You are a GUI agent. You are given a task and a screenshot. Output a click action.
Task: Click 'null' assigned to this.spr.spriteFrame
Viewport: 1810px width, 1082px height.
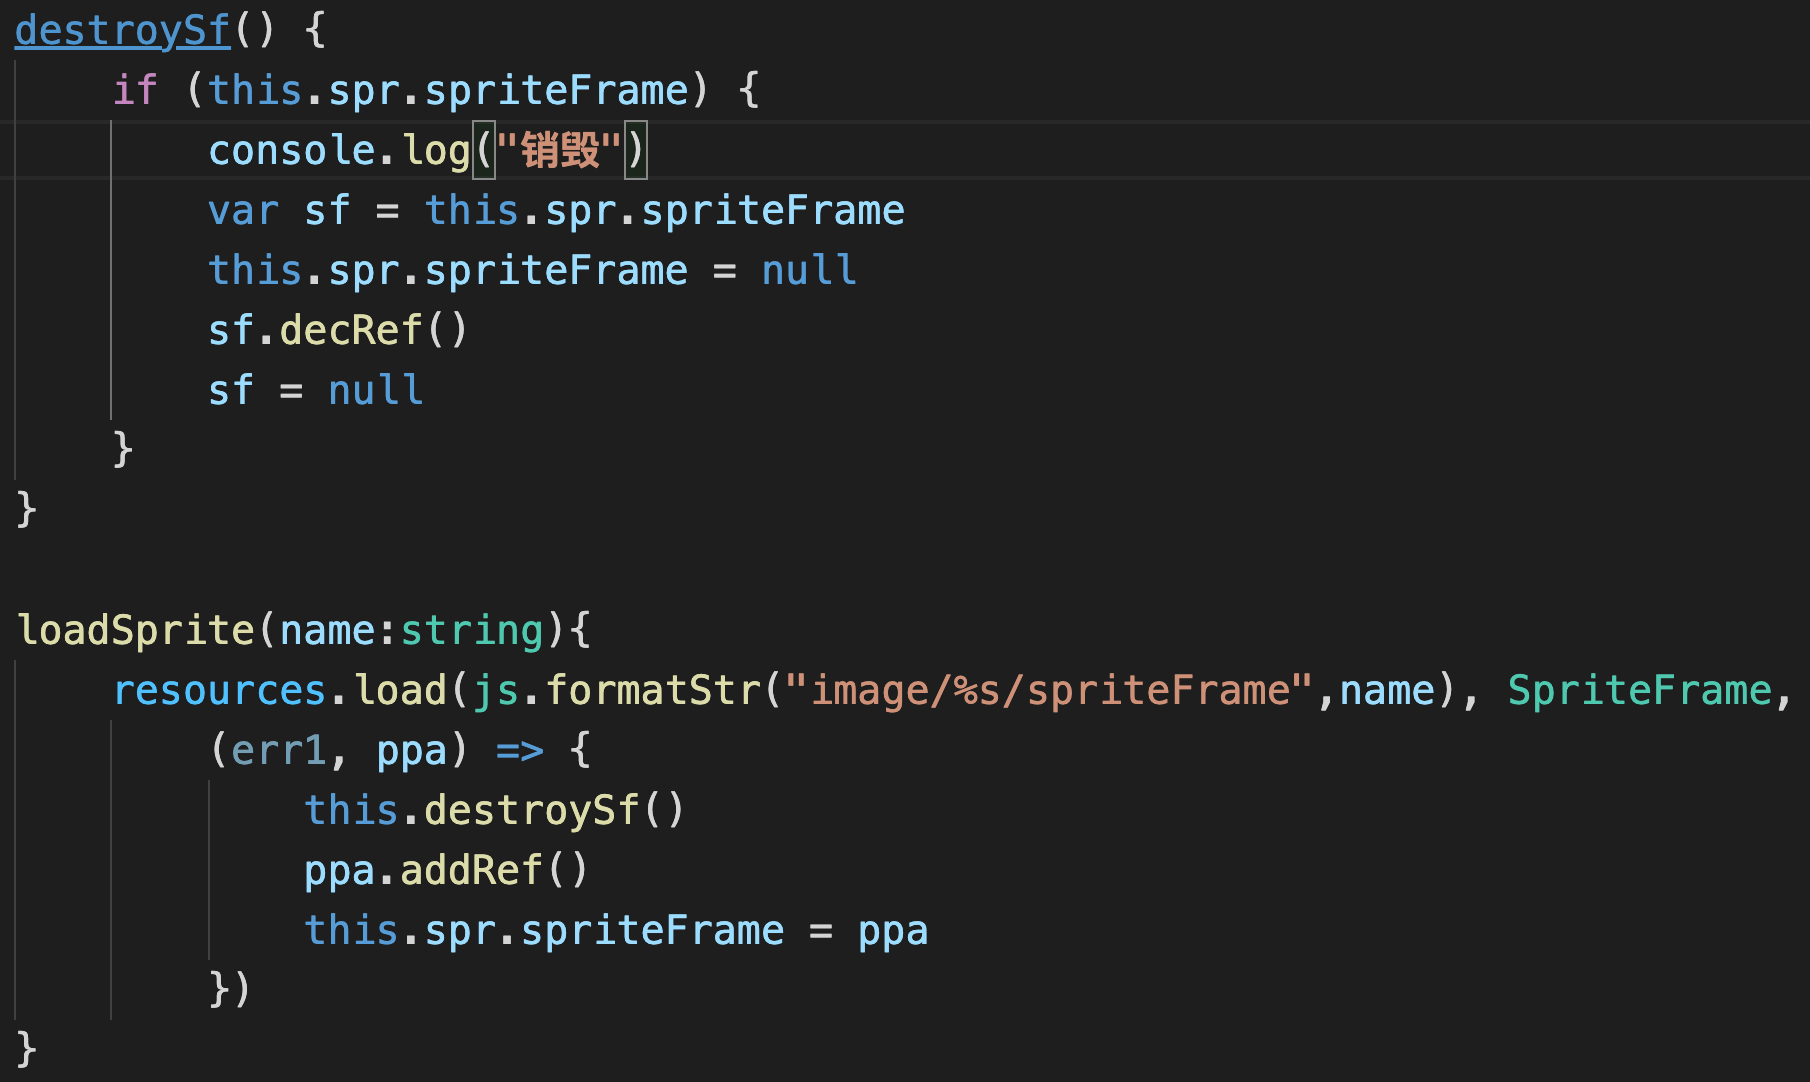pos(809,270)
